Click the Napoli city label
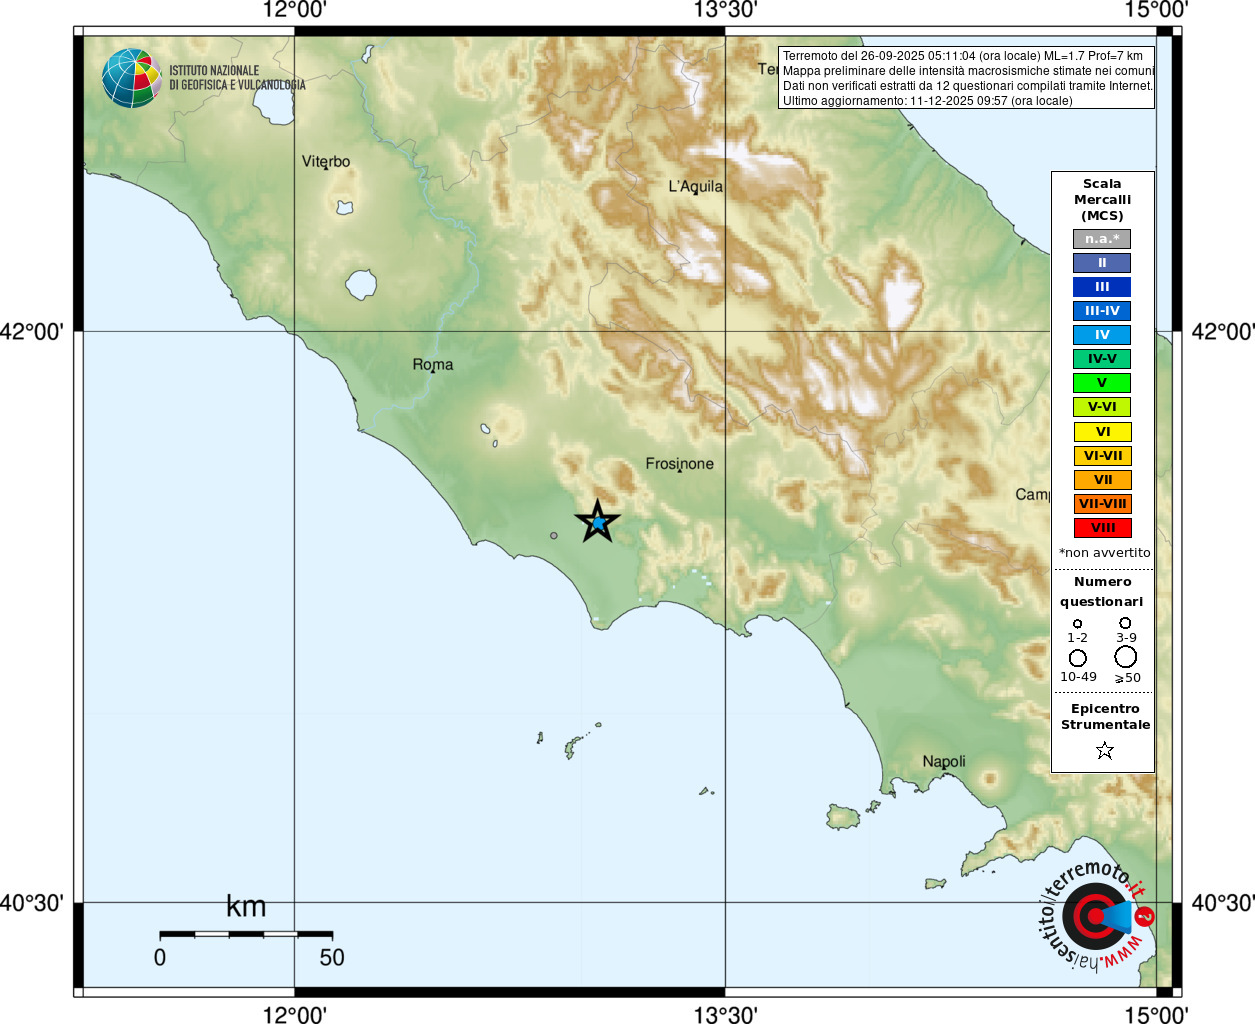1255x1024 pixels. pos(944,761)
